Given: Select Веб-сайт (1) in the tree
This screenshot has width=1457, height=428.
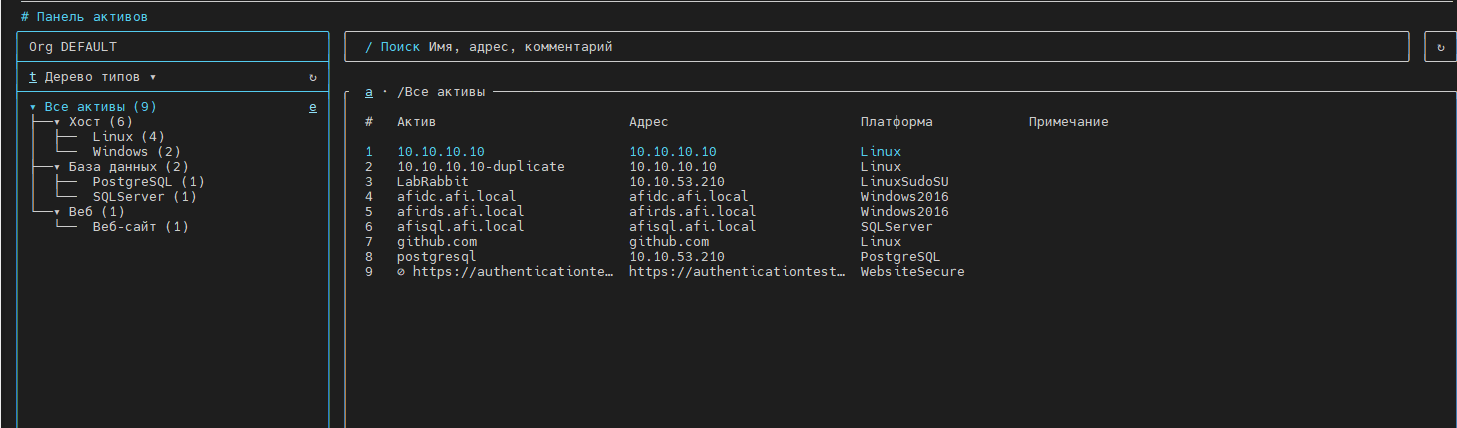Looking at the screenshot, I should click(140, 227).
